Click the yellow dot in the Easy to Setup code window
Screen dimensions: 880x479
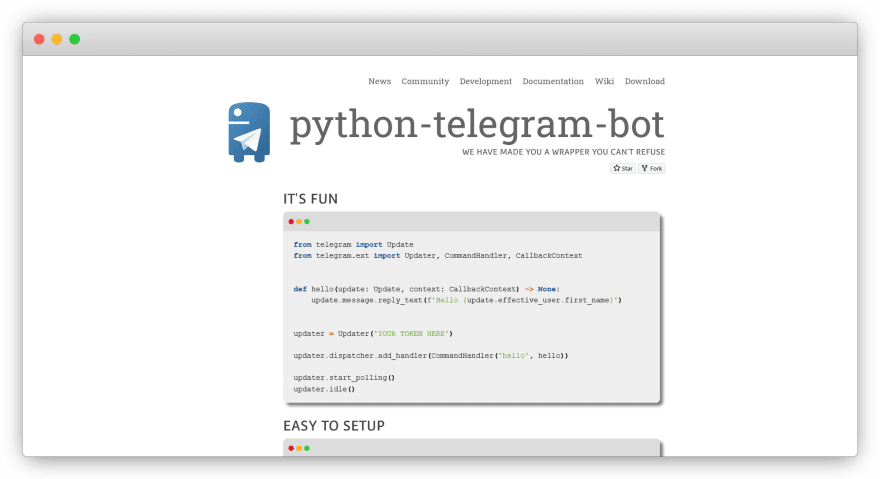(x=299, y=448)
